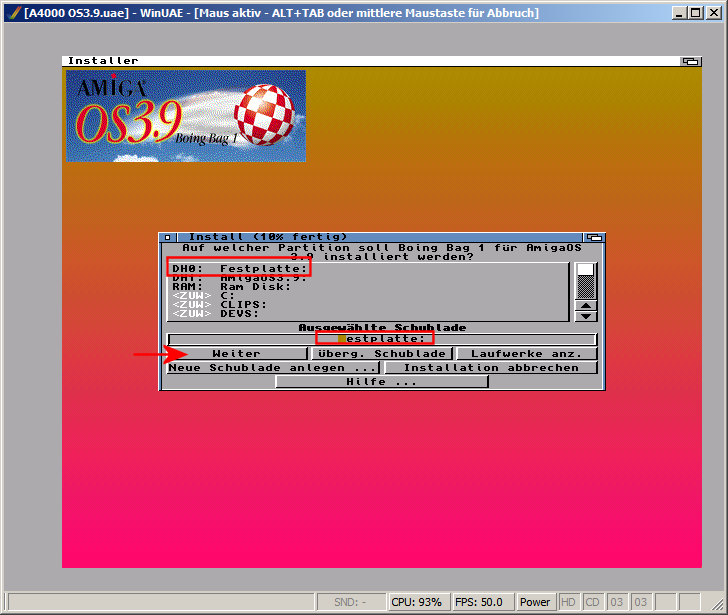Click the Power indicator in status bar

click(x=535, y=602)
